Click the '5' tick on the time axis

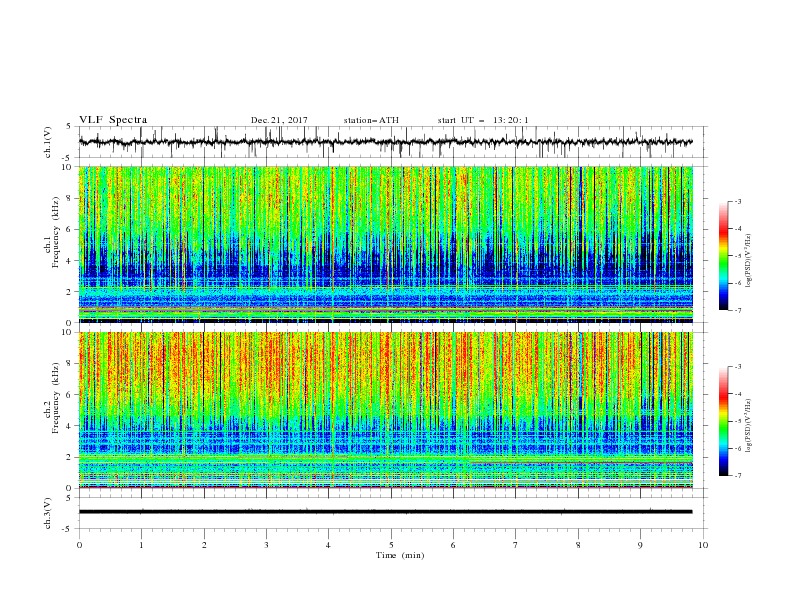391,545
